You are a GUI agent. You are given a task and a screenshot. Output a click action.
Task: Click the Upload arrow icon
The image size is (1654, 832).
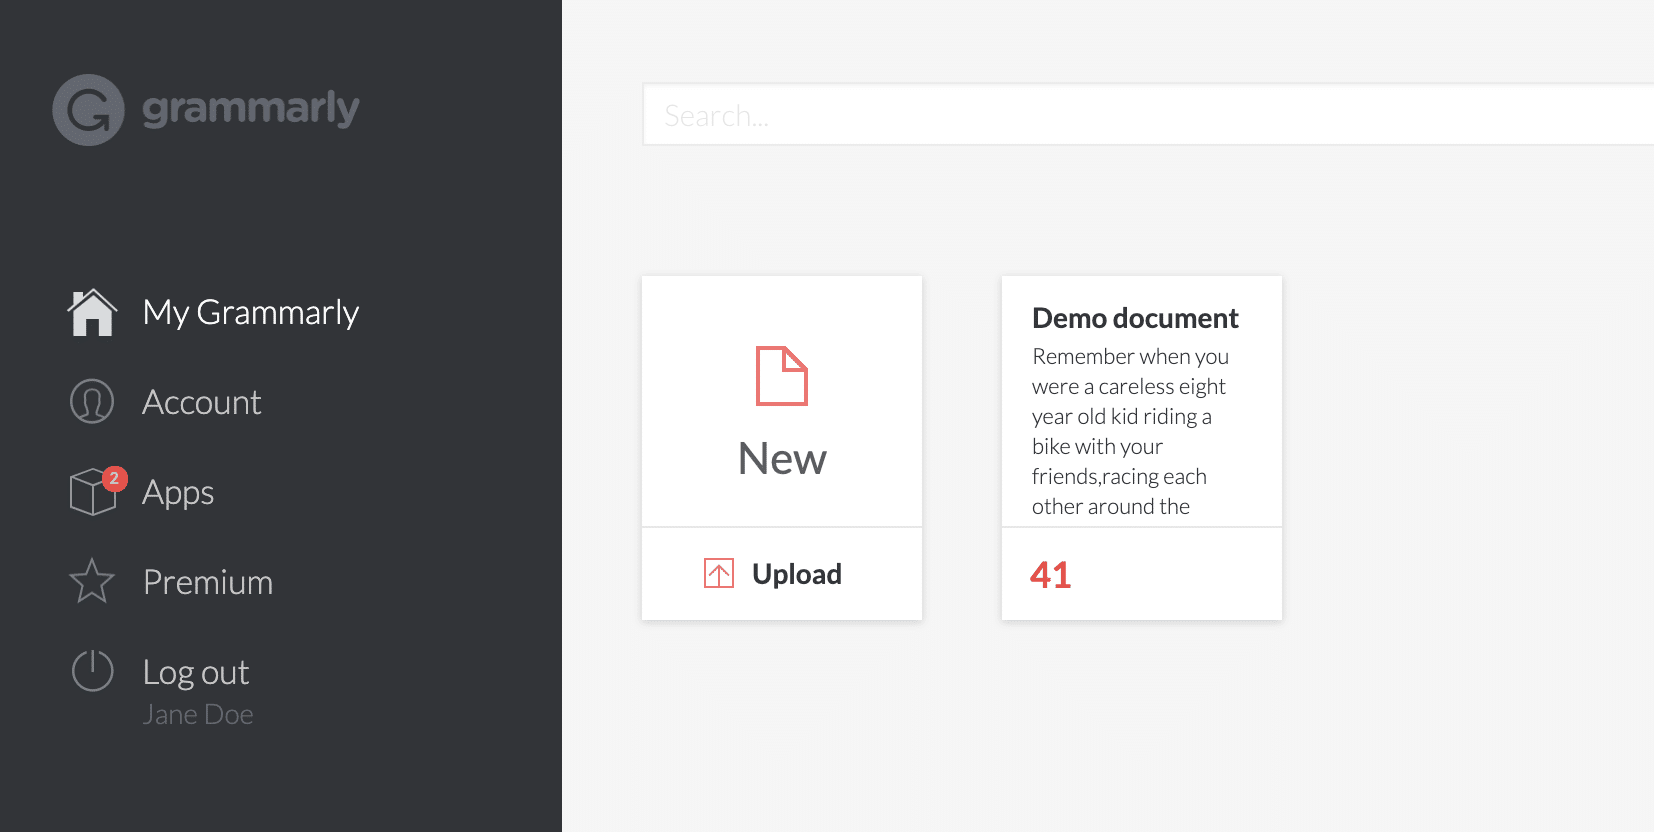[x=718, y=573]
